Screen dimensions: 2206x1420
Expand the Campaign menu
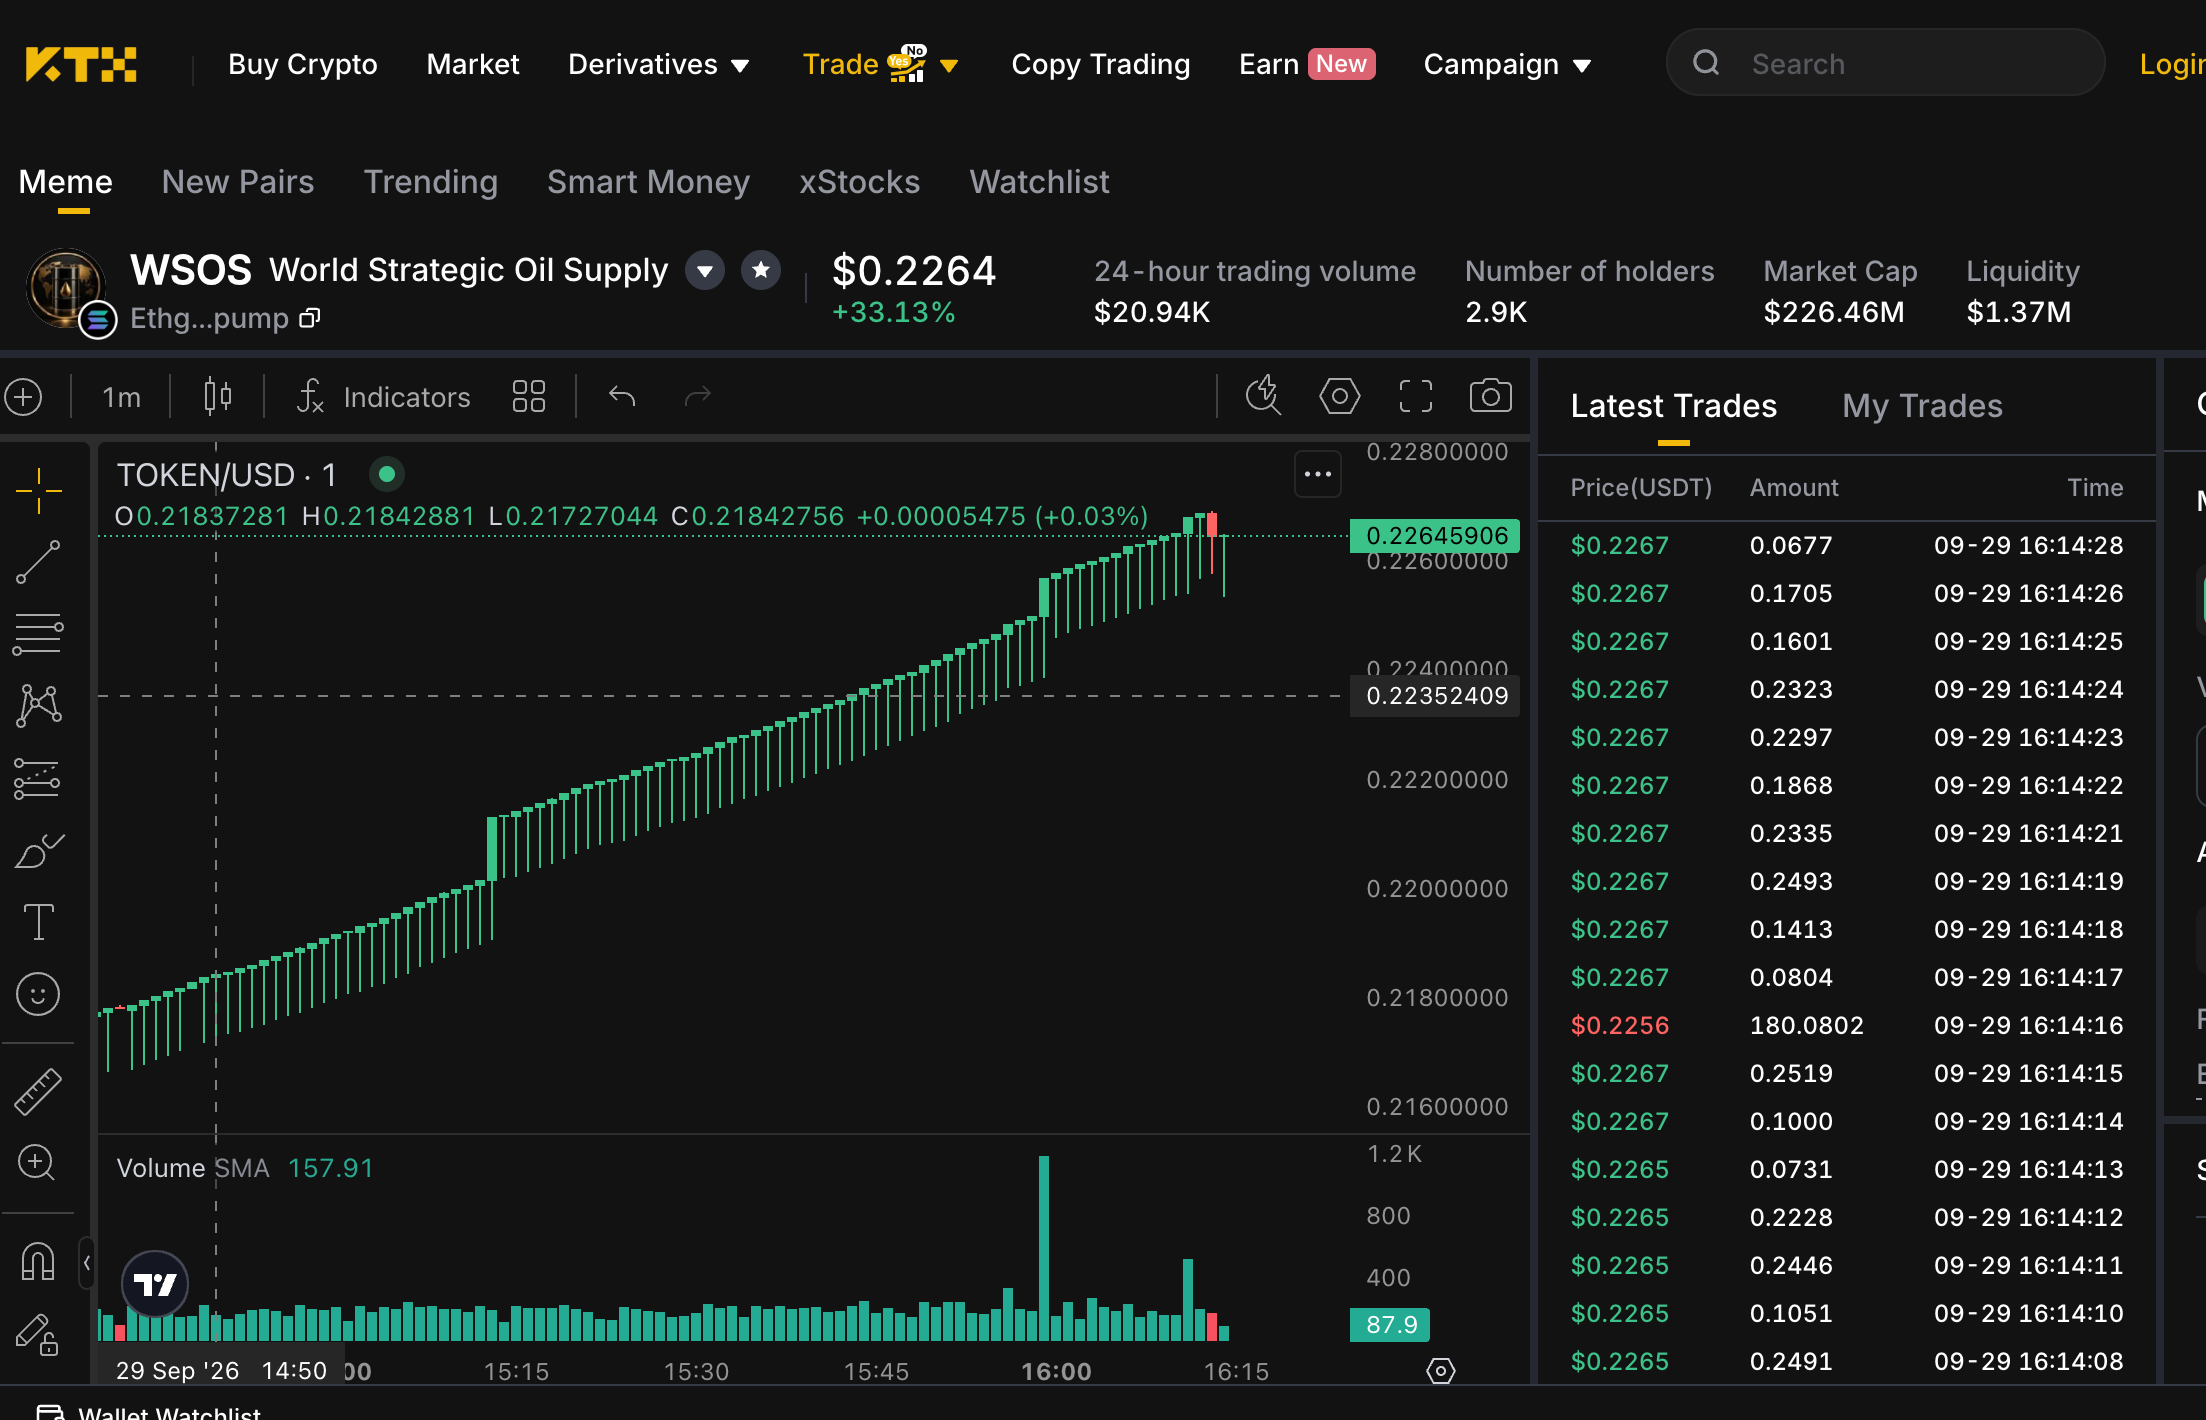tap(1507, 64)
